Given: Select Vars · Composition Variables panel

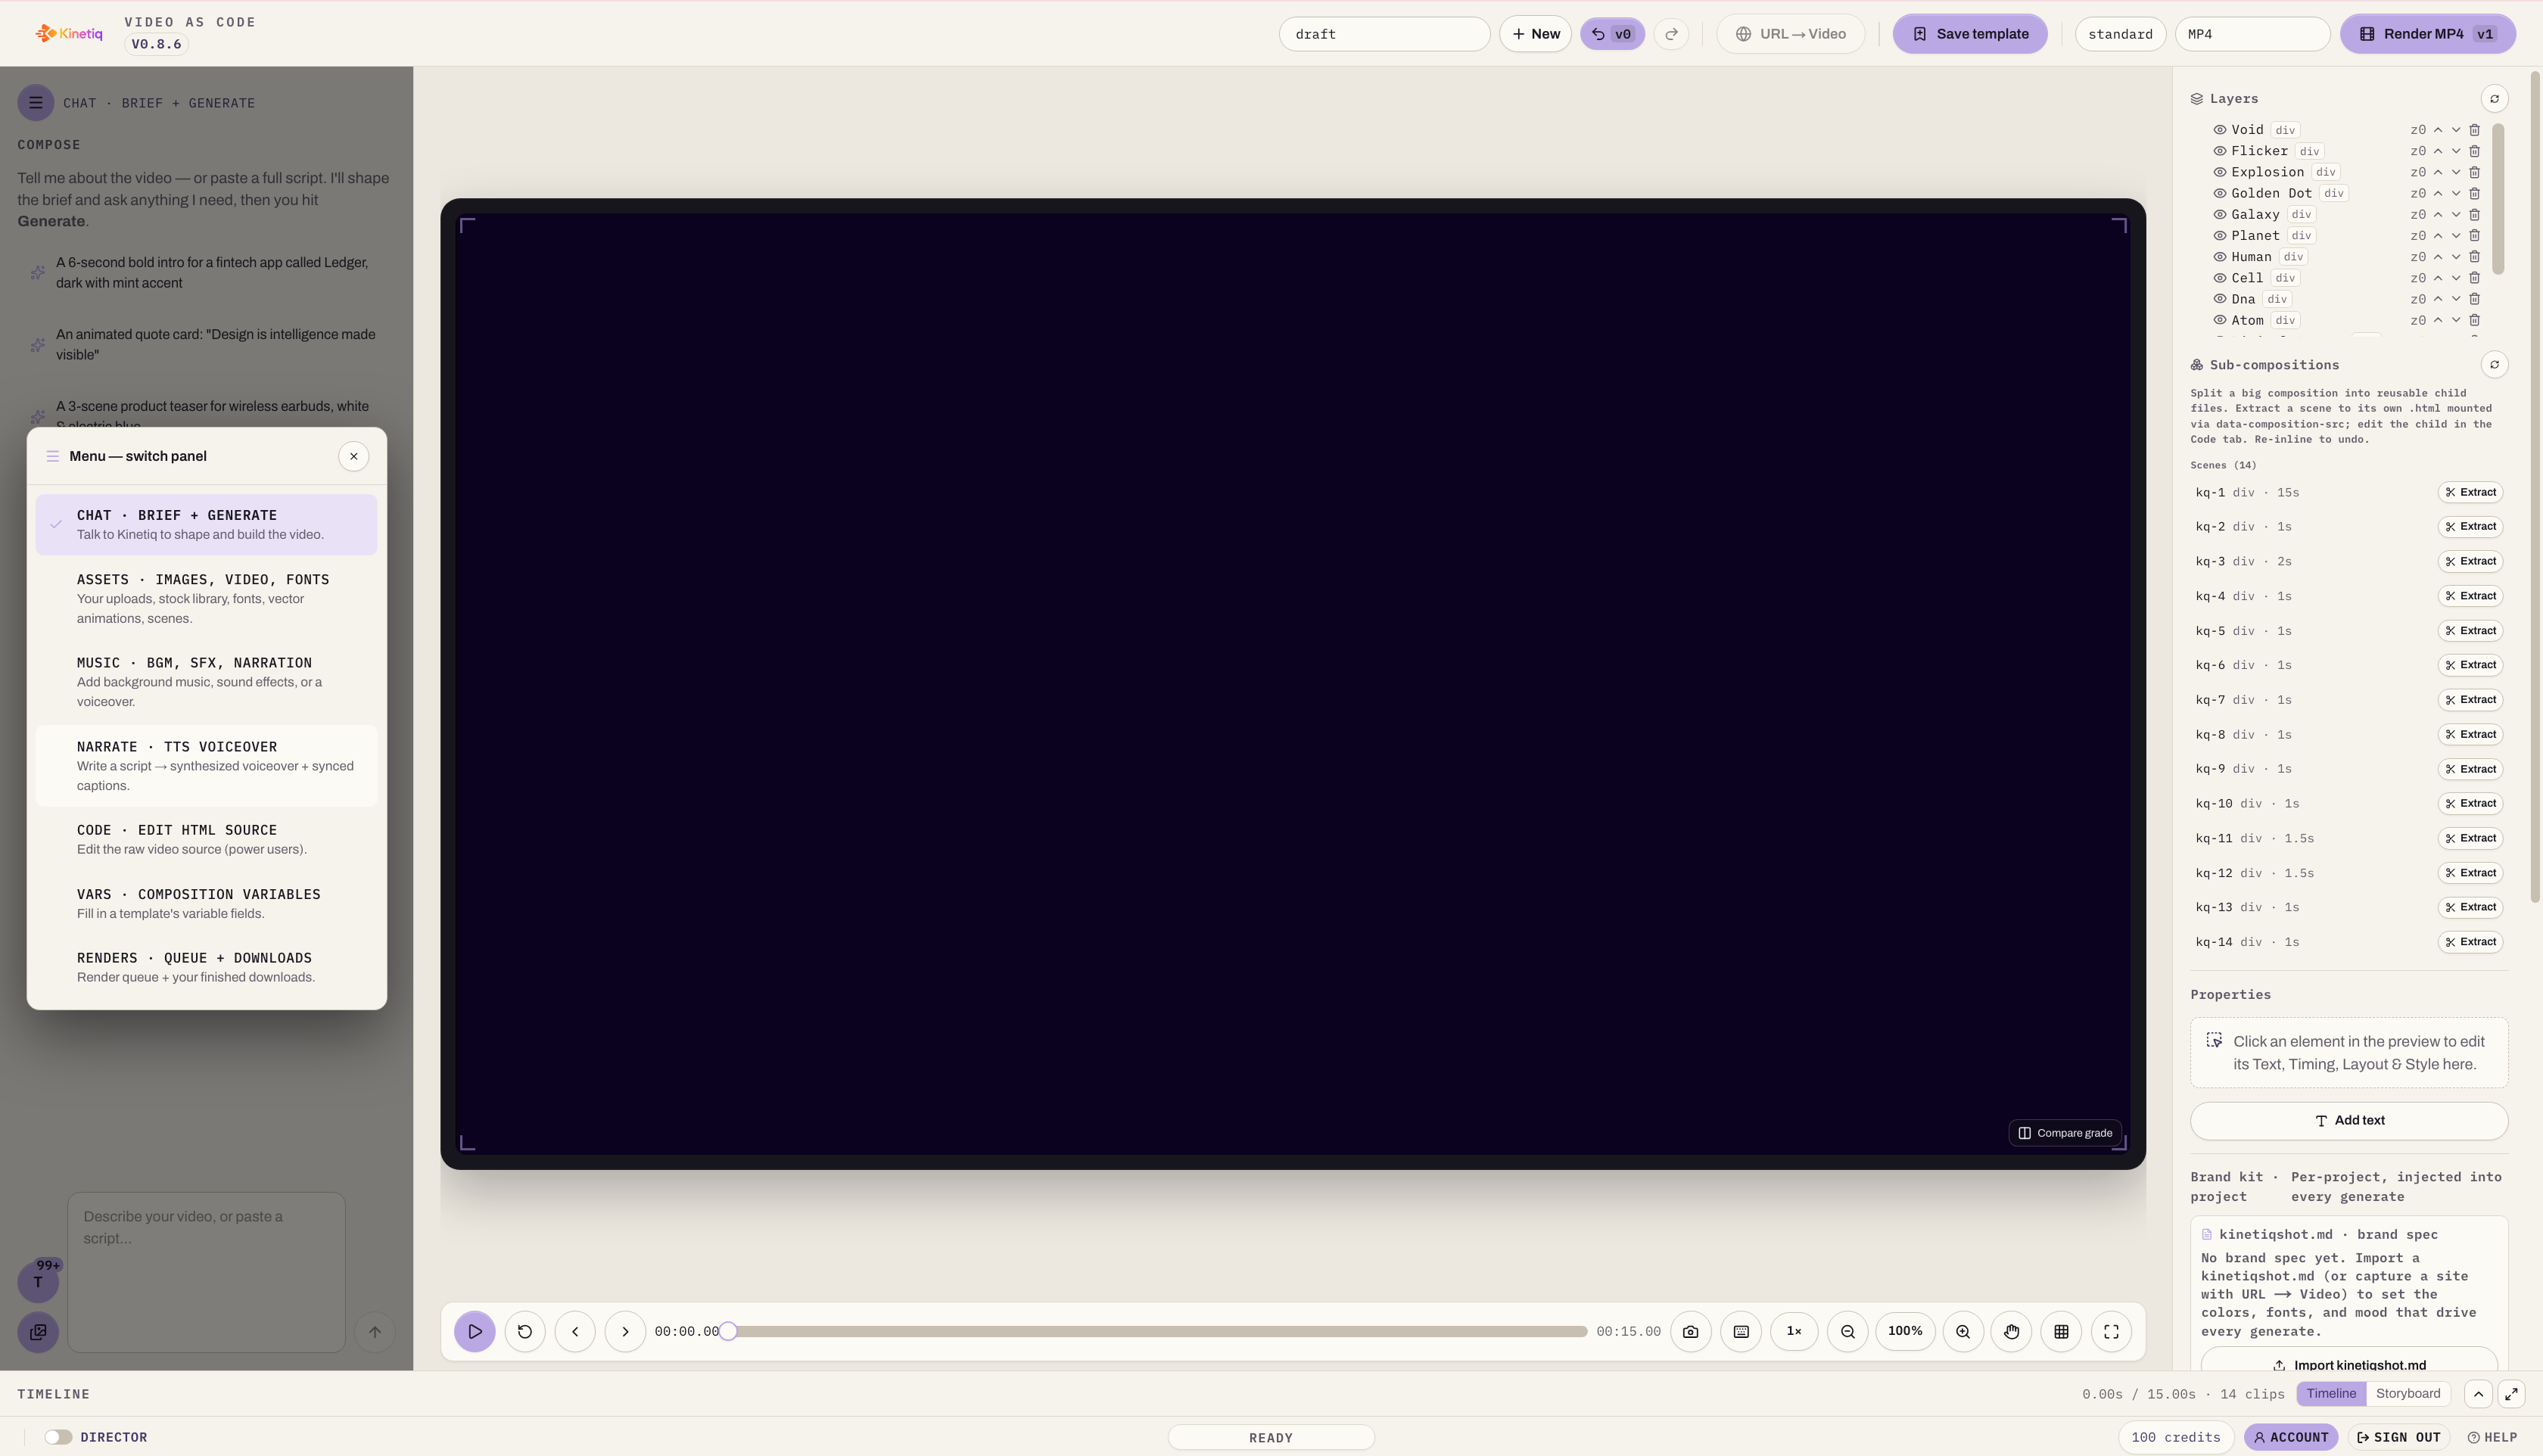Looking at the screenshot, I should [206, 903].
